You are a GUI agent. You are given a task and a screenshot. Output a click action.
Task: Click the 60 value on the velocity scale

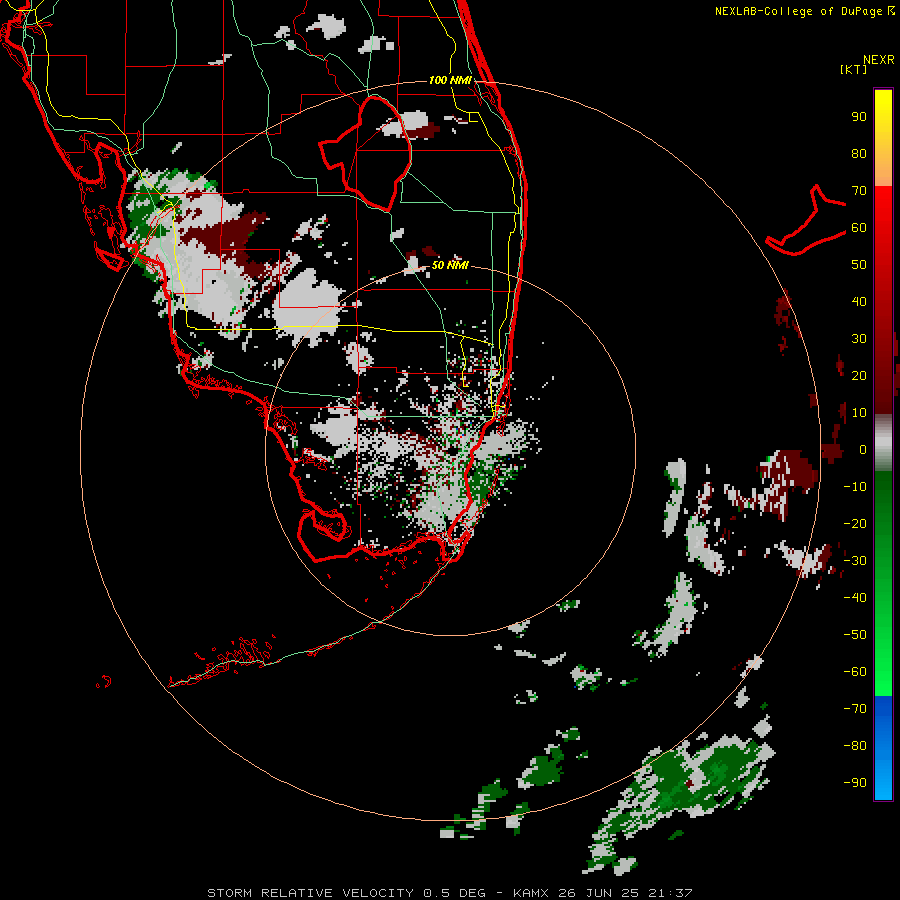point(859,228)
